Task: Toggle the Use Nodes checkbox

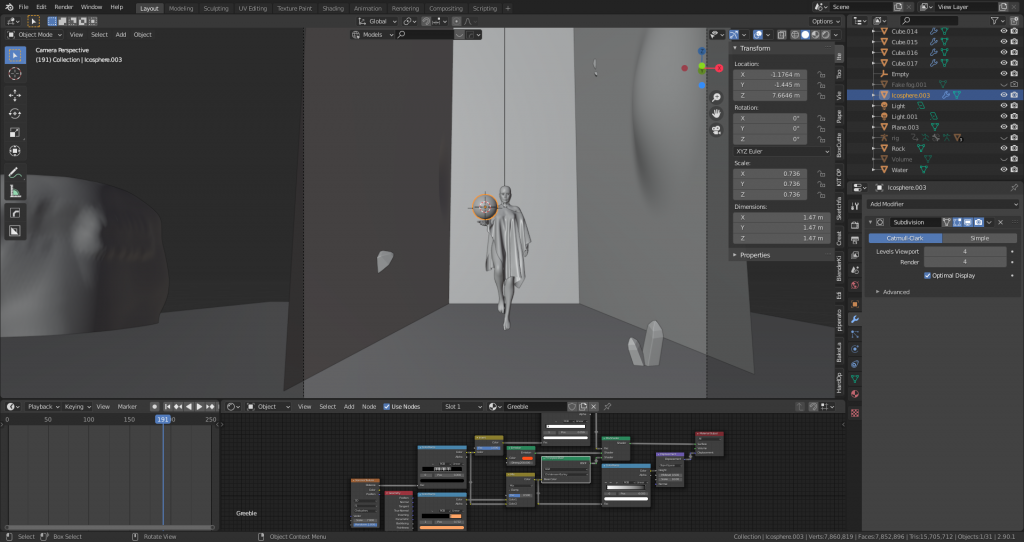Action: click(387, 407)
